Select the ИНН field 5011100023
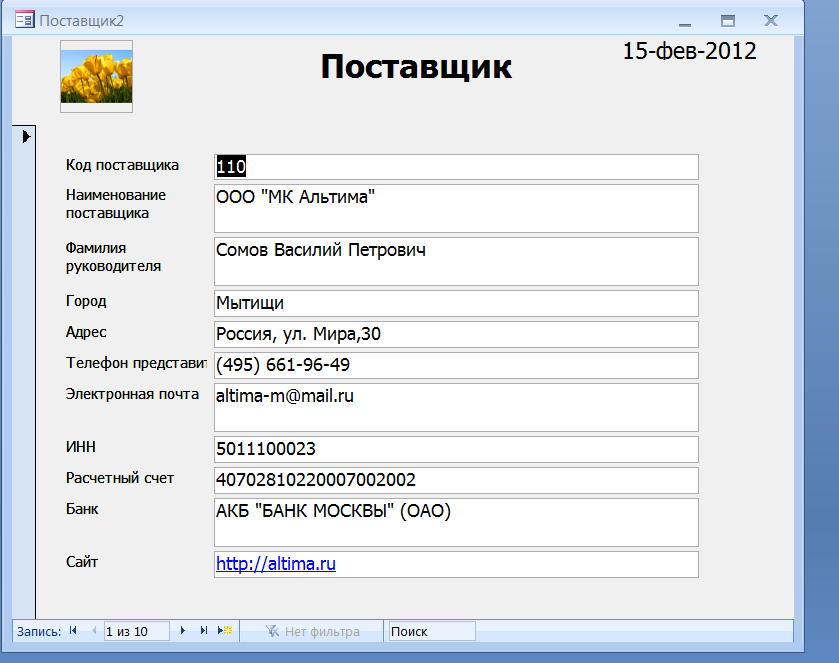 tap(456, 449)
